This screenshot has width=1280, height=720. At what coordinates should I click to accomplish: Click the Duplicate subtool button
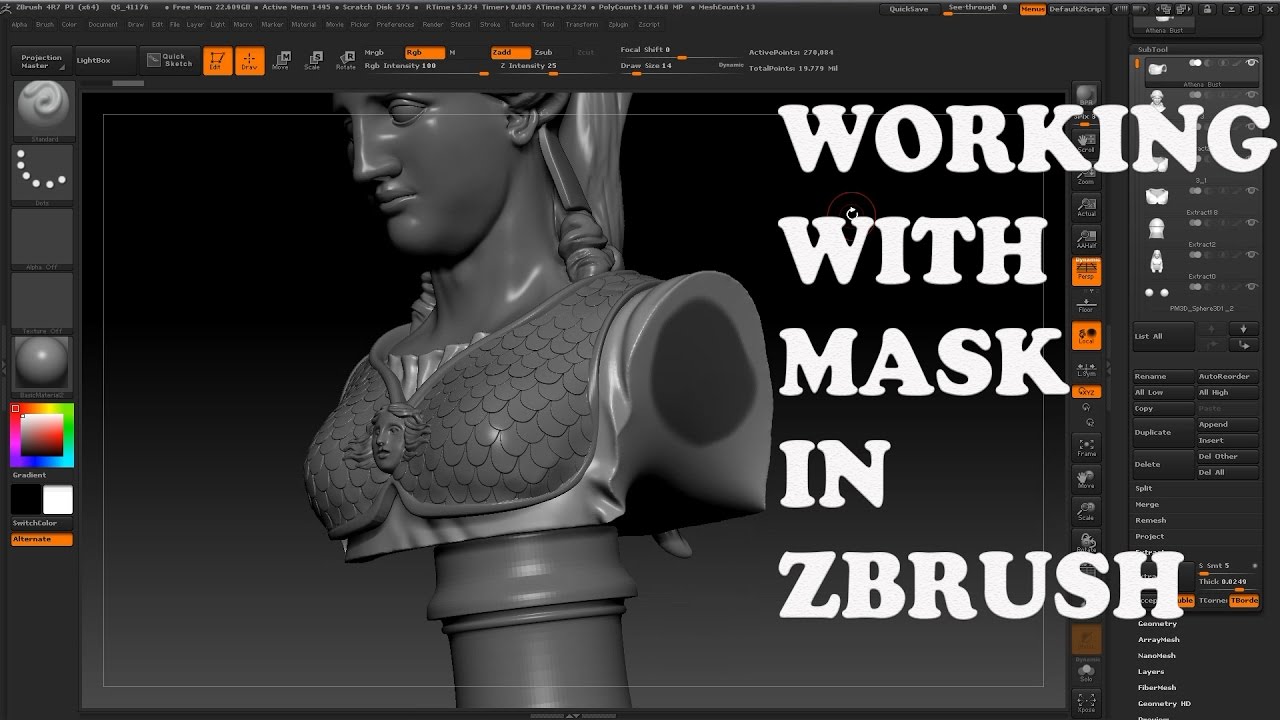1164,433
